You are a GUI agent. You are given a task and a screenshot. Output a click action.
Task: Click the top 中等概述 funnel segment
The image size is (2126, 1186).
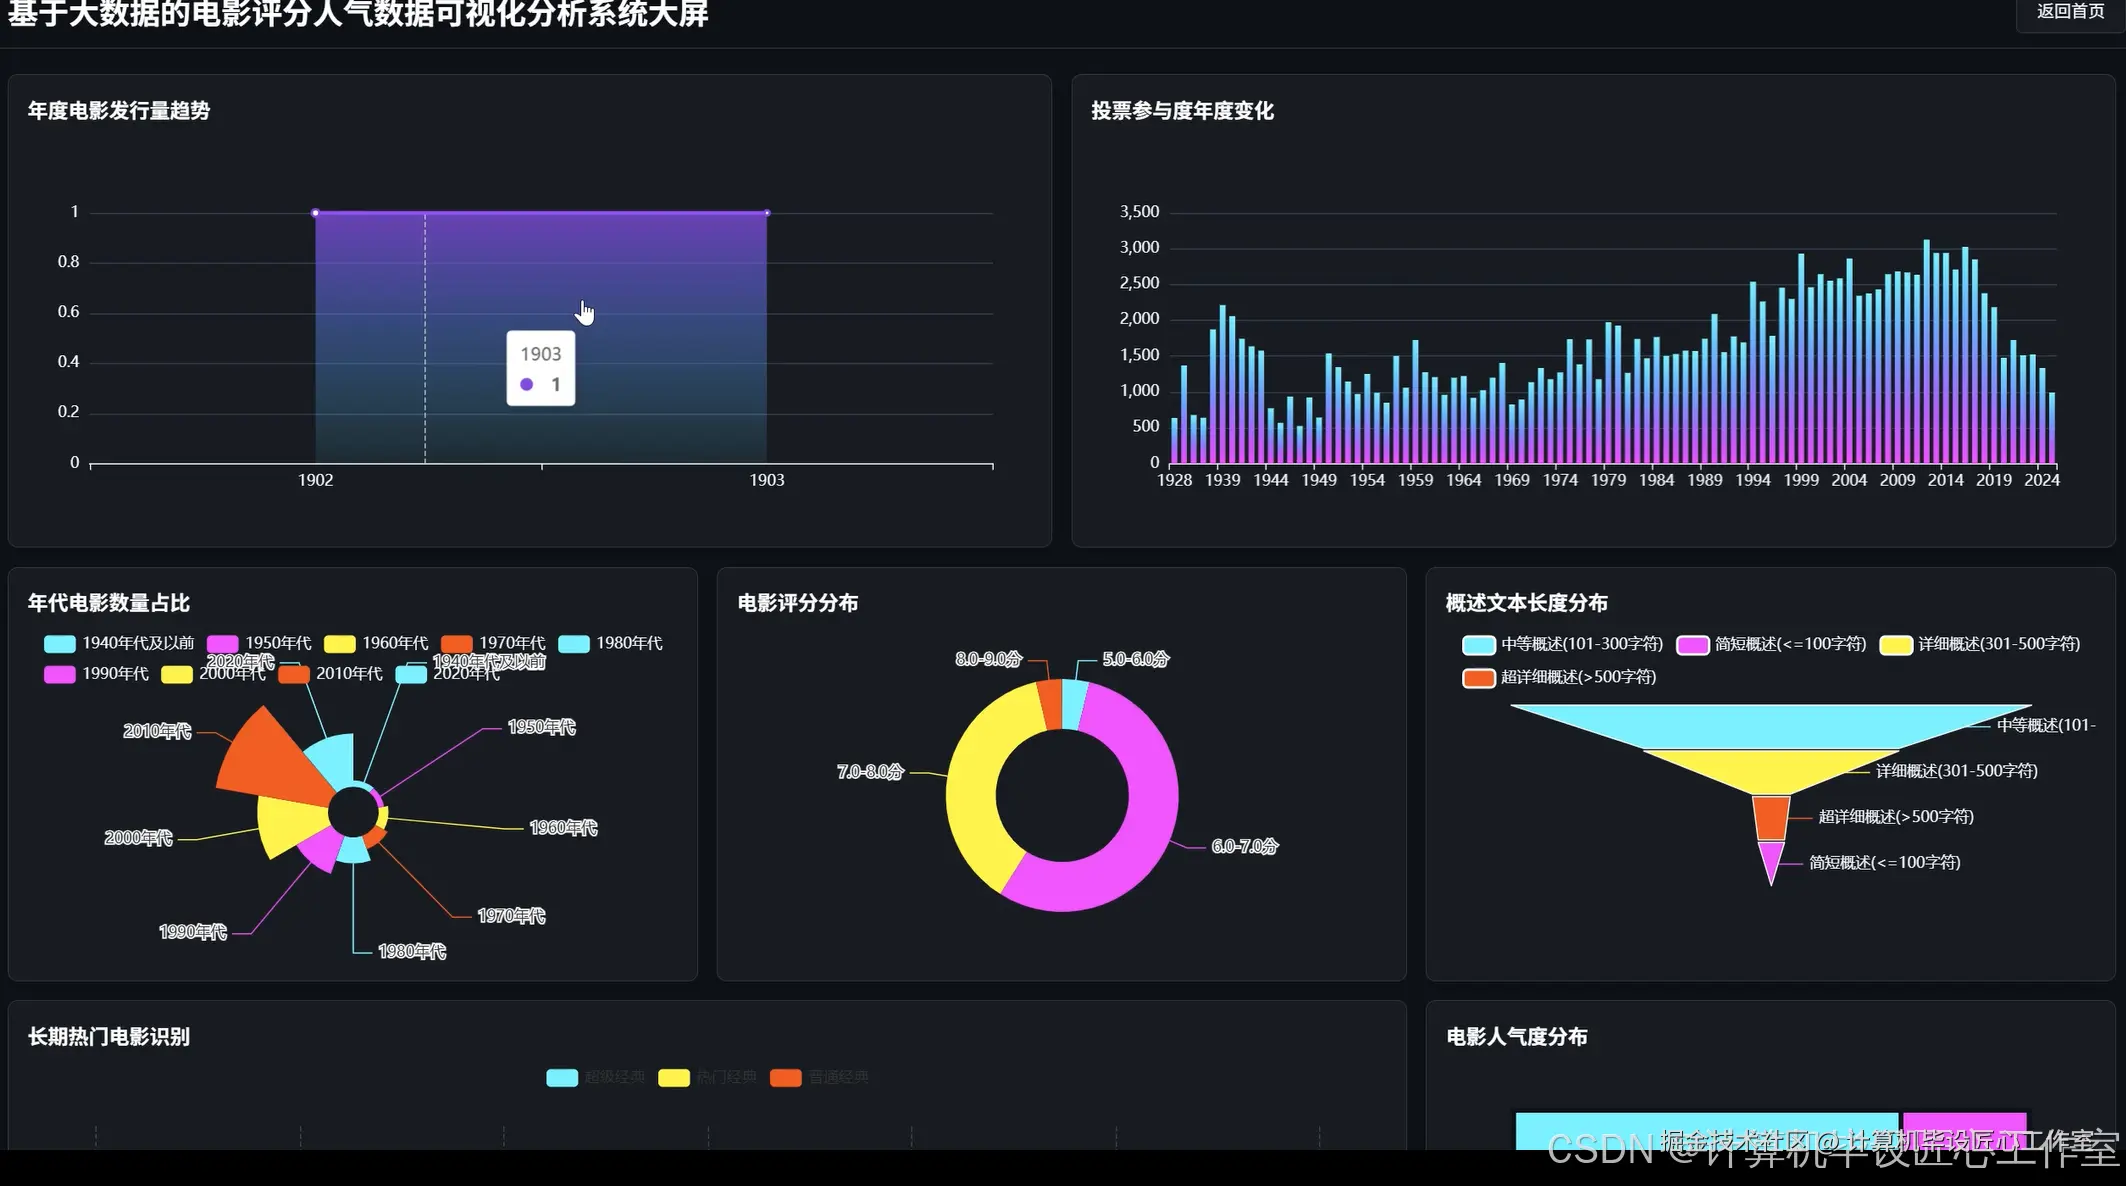(1770, 720)
